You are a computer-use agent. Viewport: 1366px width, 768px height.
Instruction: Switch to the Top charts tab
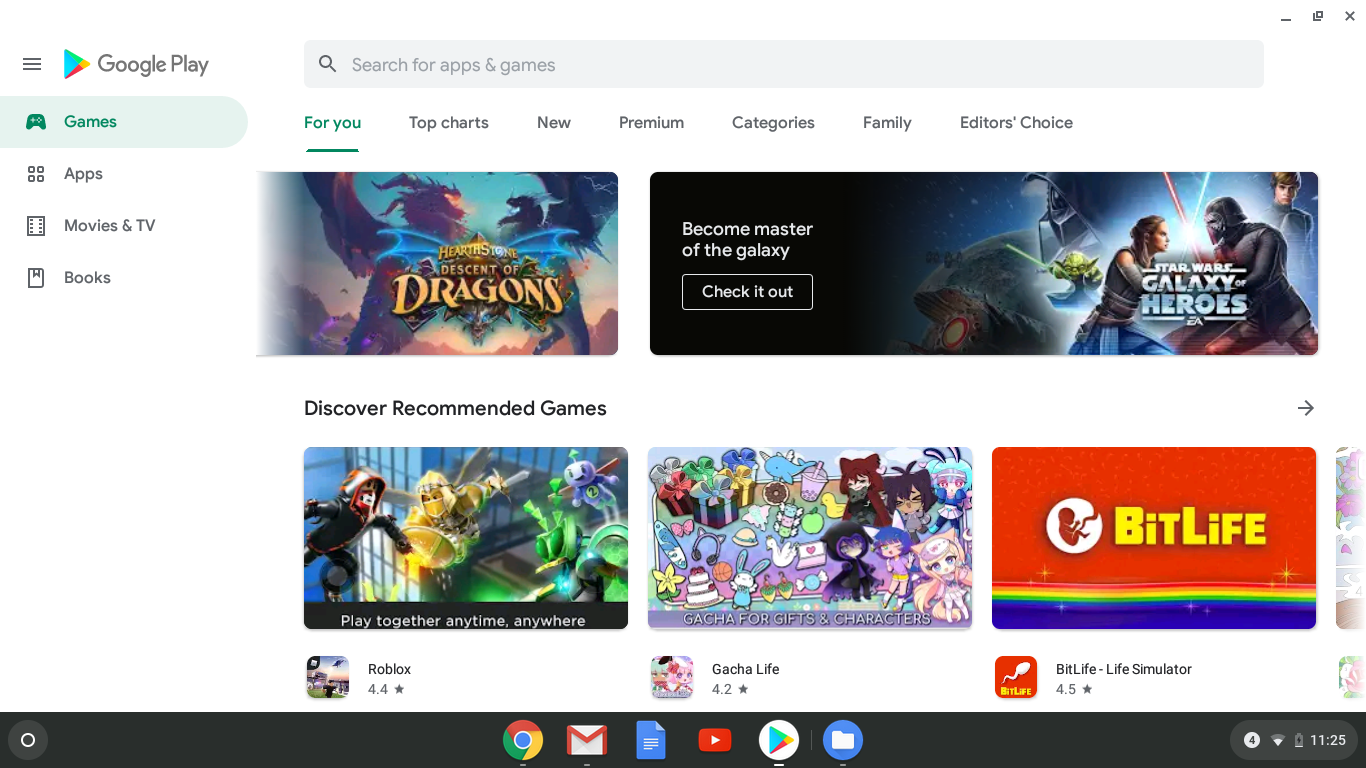tap(448, 123)
